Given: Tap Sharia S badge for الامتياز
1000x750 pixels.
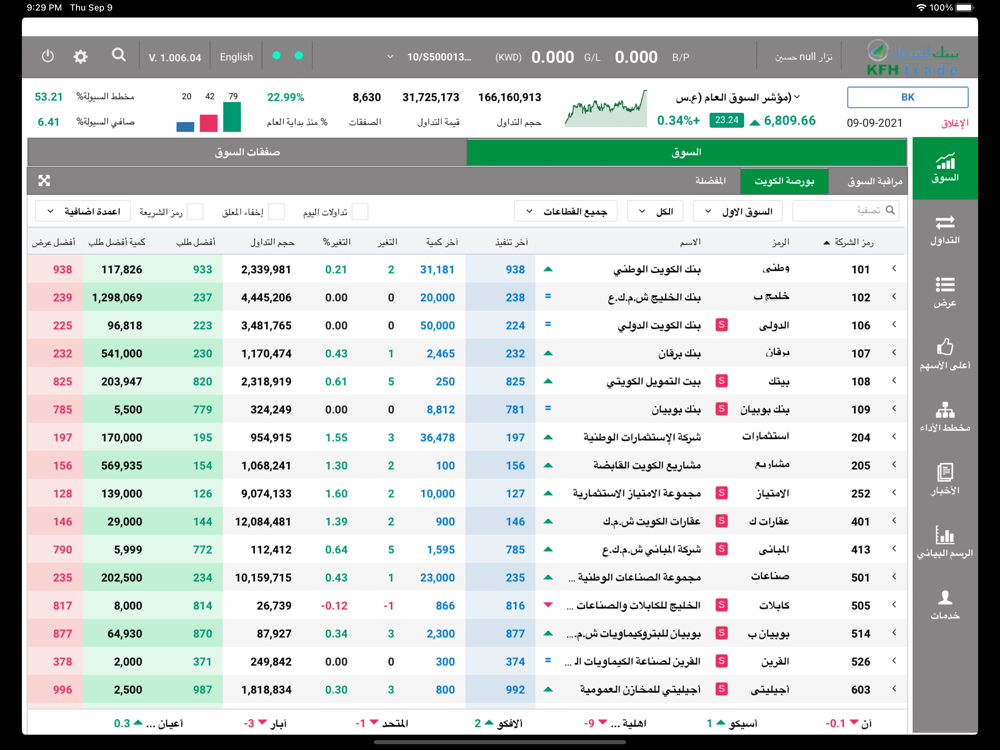Looking at the screenshot, I should tap(721, 493).
